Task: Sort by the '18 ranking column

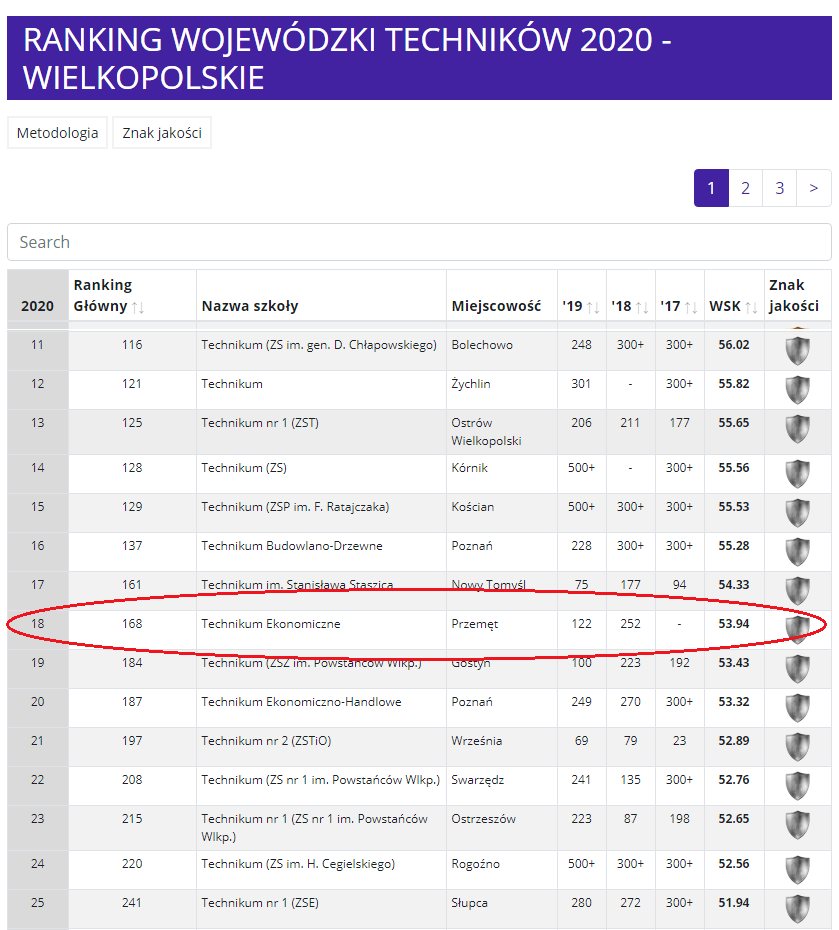Action: (x=642, y=307)
